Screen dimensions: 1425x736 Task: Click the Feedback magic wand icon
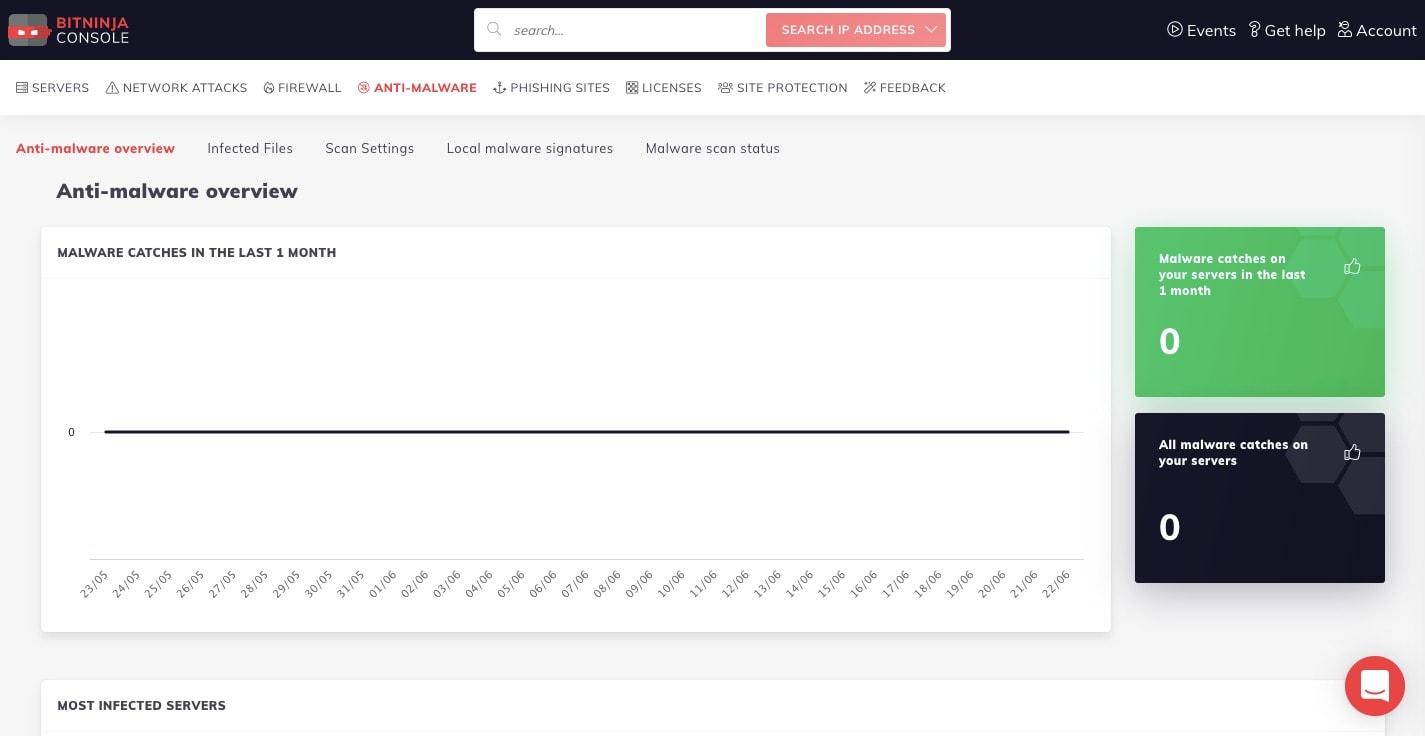click(x=870, y=88)
